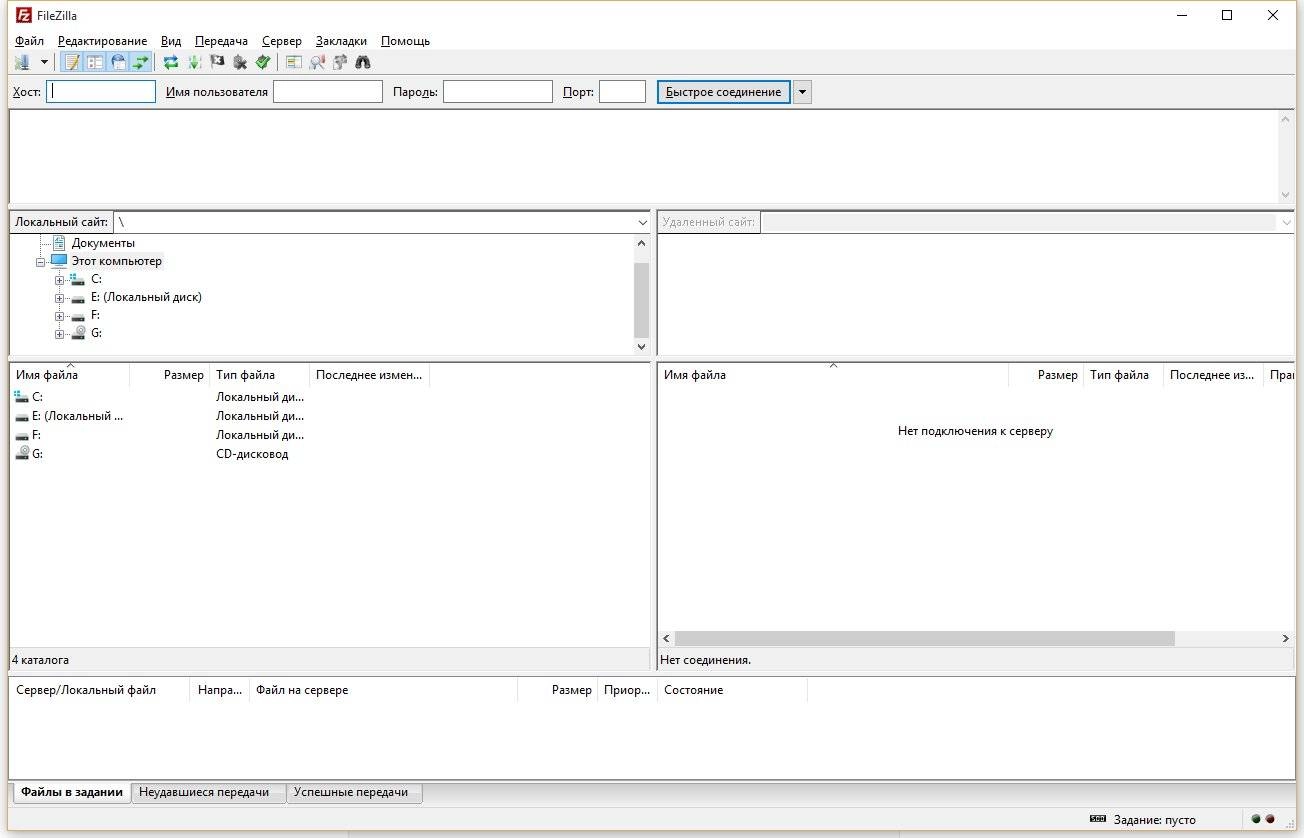Select E: (Локальный ... row in file list
This screenshot has width=1304, height=838.
coord(220,416)
